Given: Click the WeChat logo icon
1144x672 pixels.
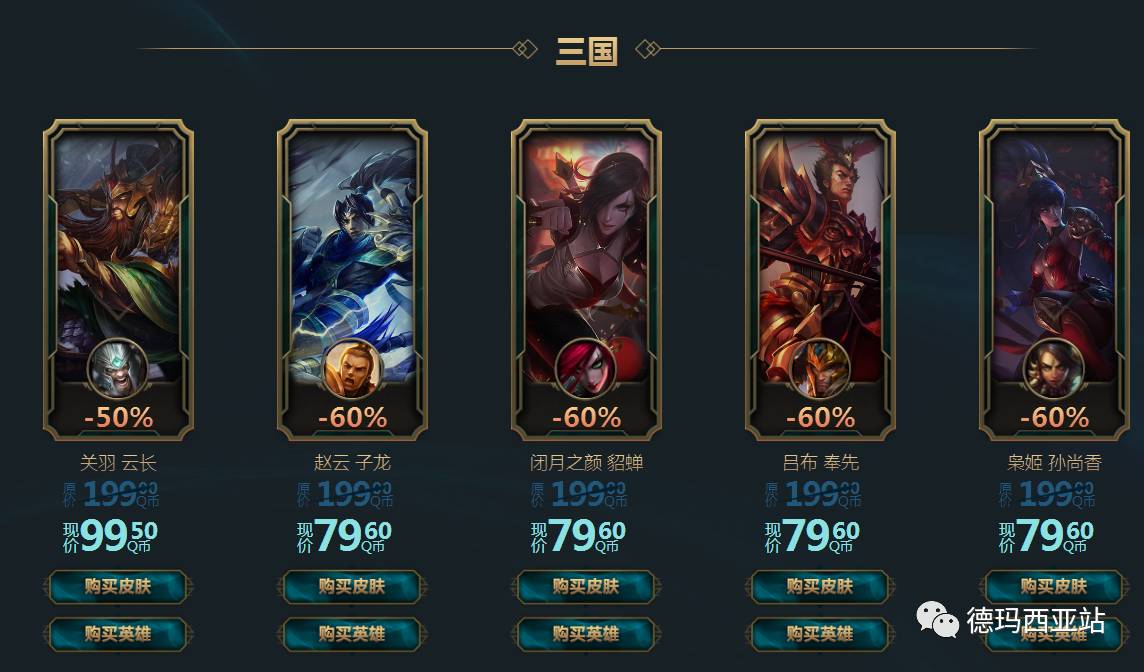Looking at the screenshot, I should [938, 619].
